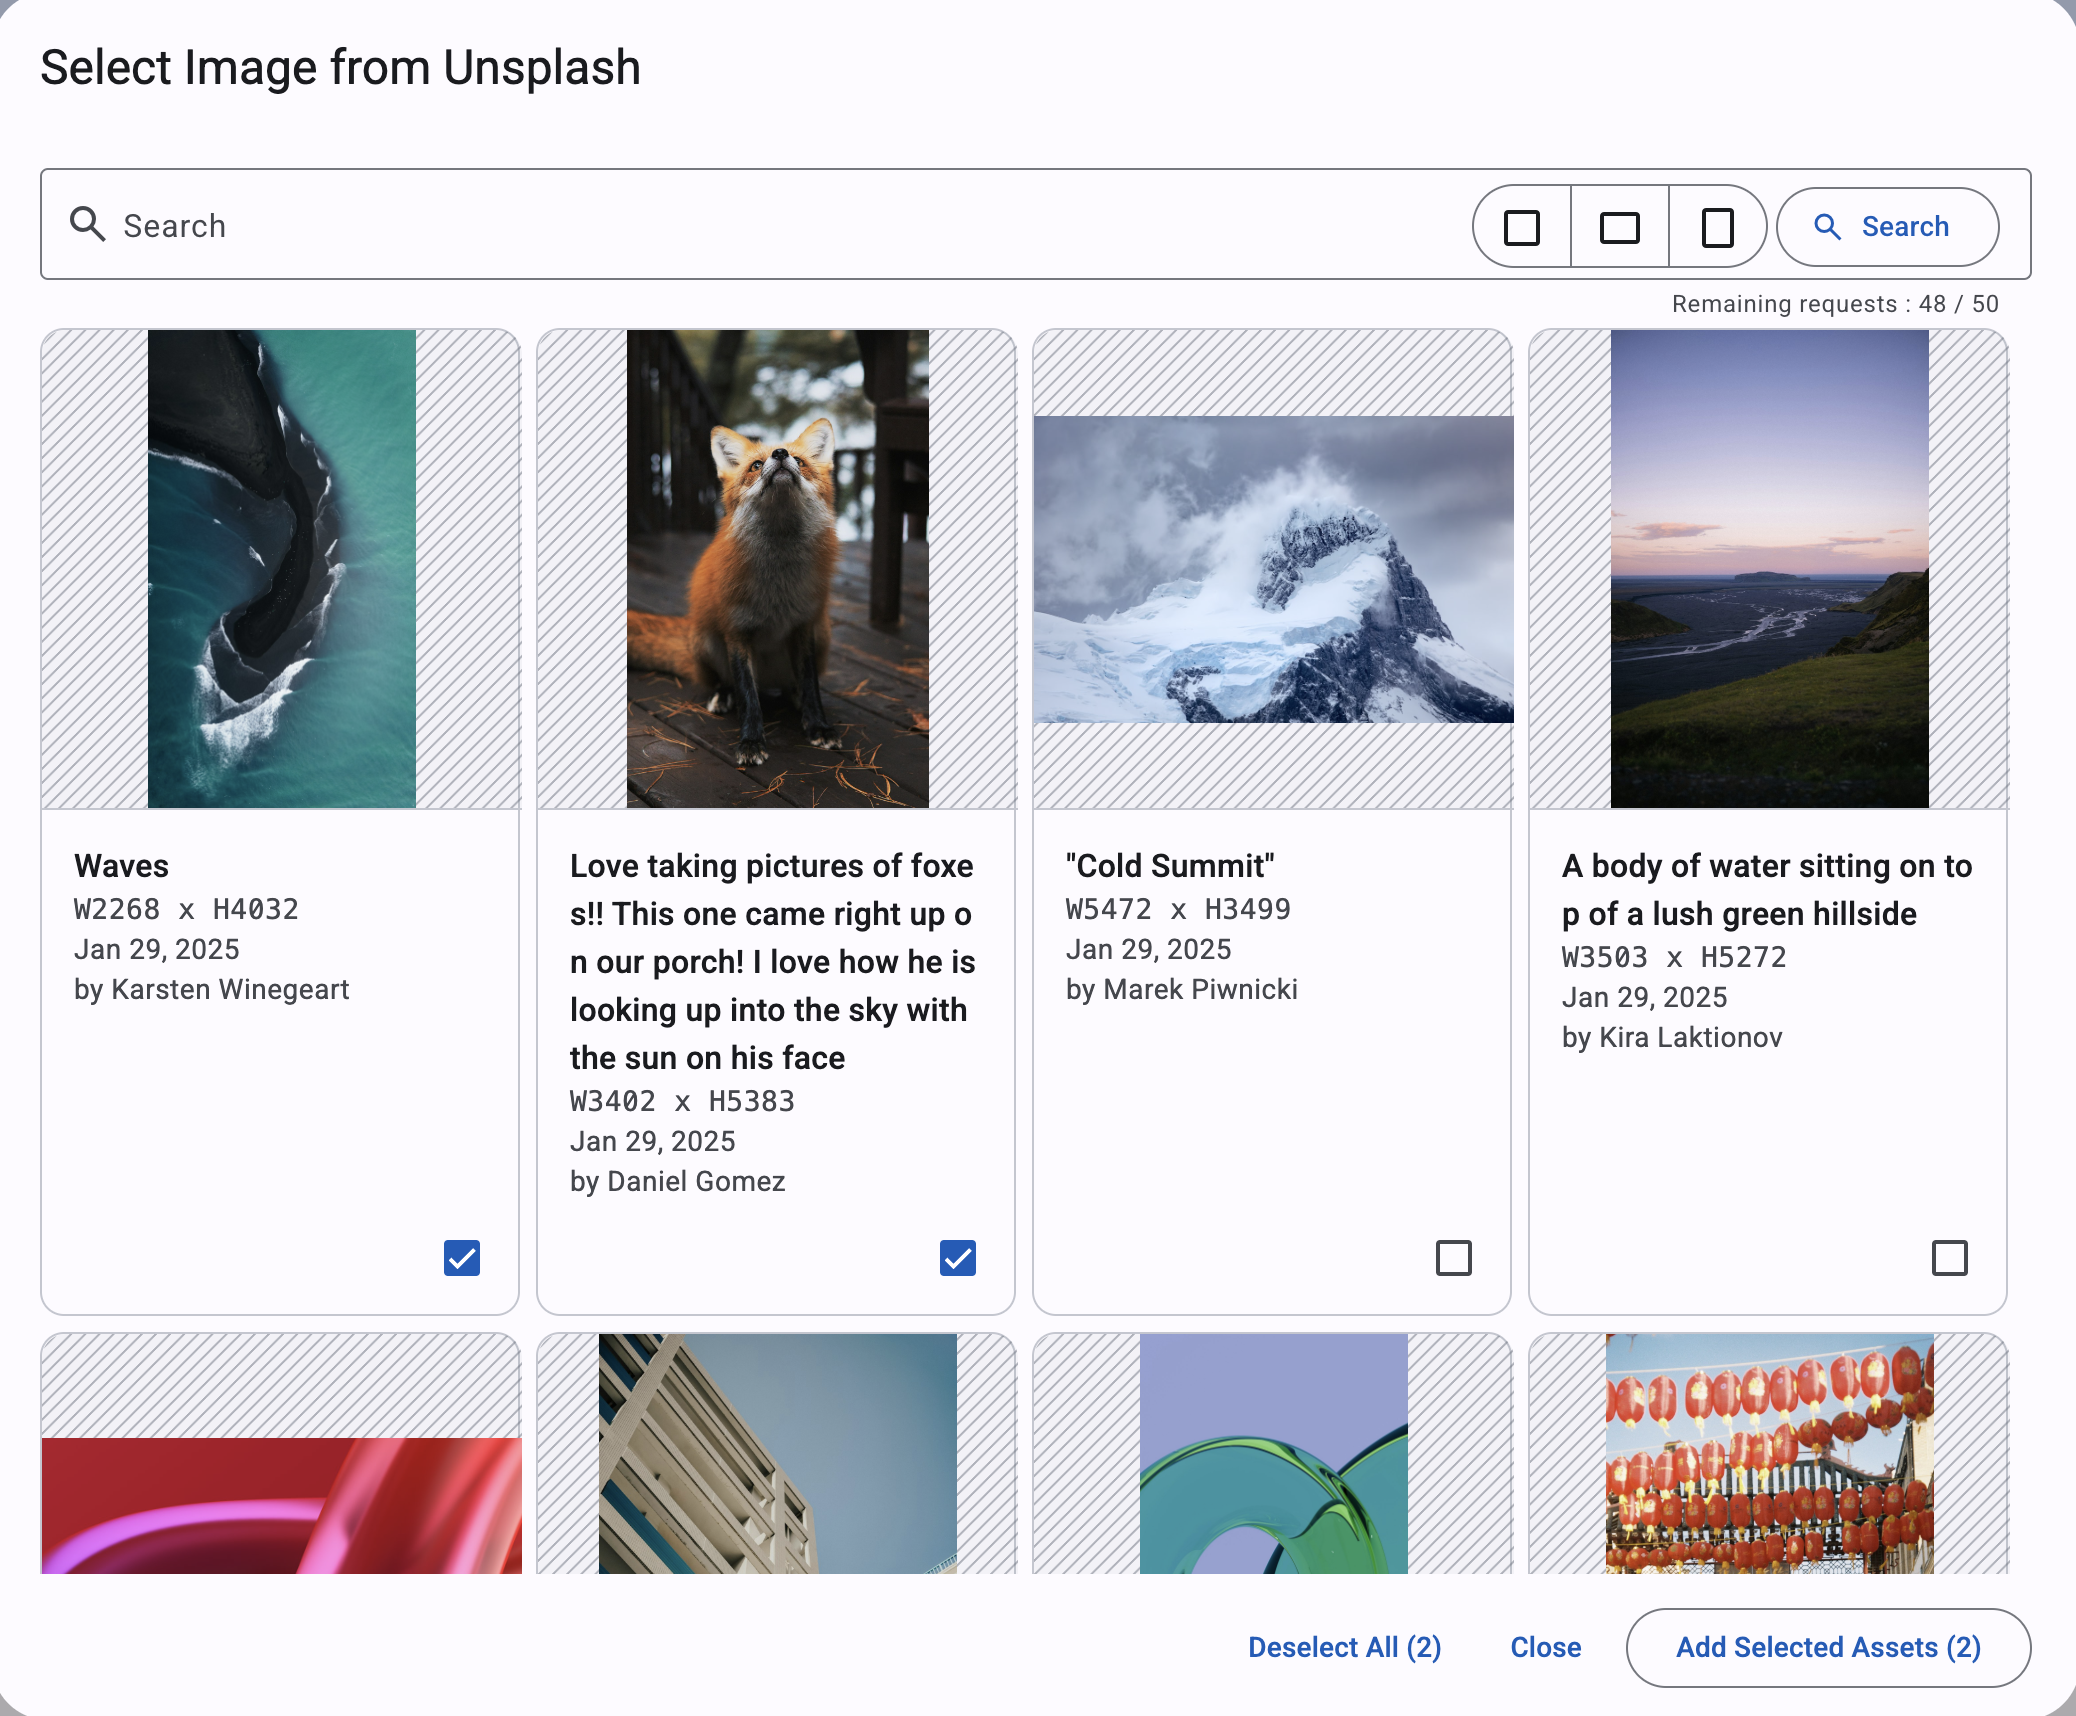Click the "W2268 x H4032" dimensions text
Viewport: 2076px width, 1716px height.
186,909
